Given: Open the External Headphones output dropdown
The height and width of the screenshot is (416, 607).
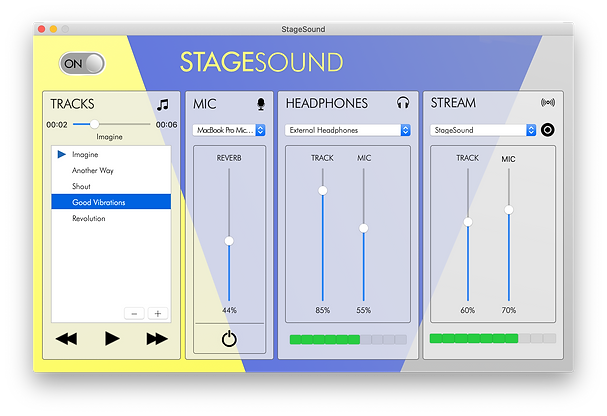Looking at the screenshot, I should pos(348,130).
